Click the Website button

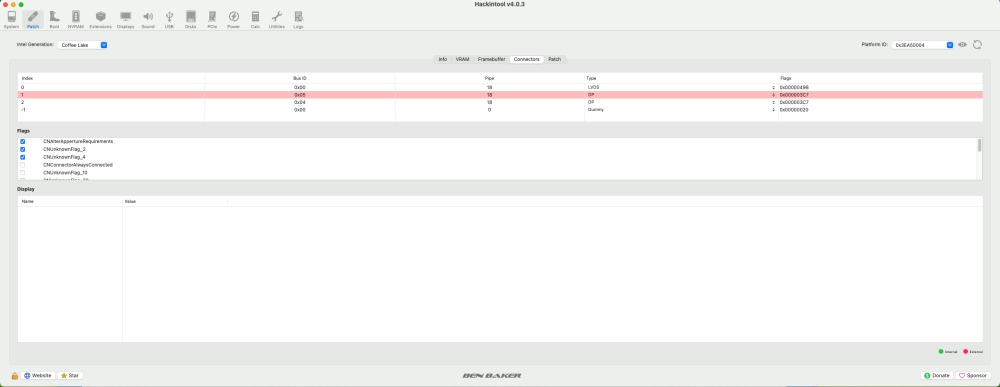point(38,376)
